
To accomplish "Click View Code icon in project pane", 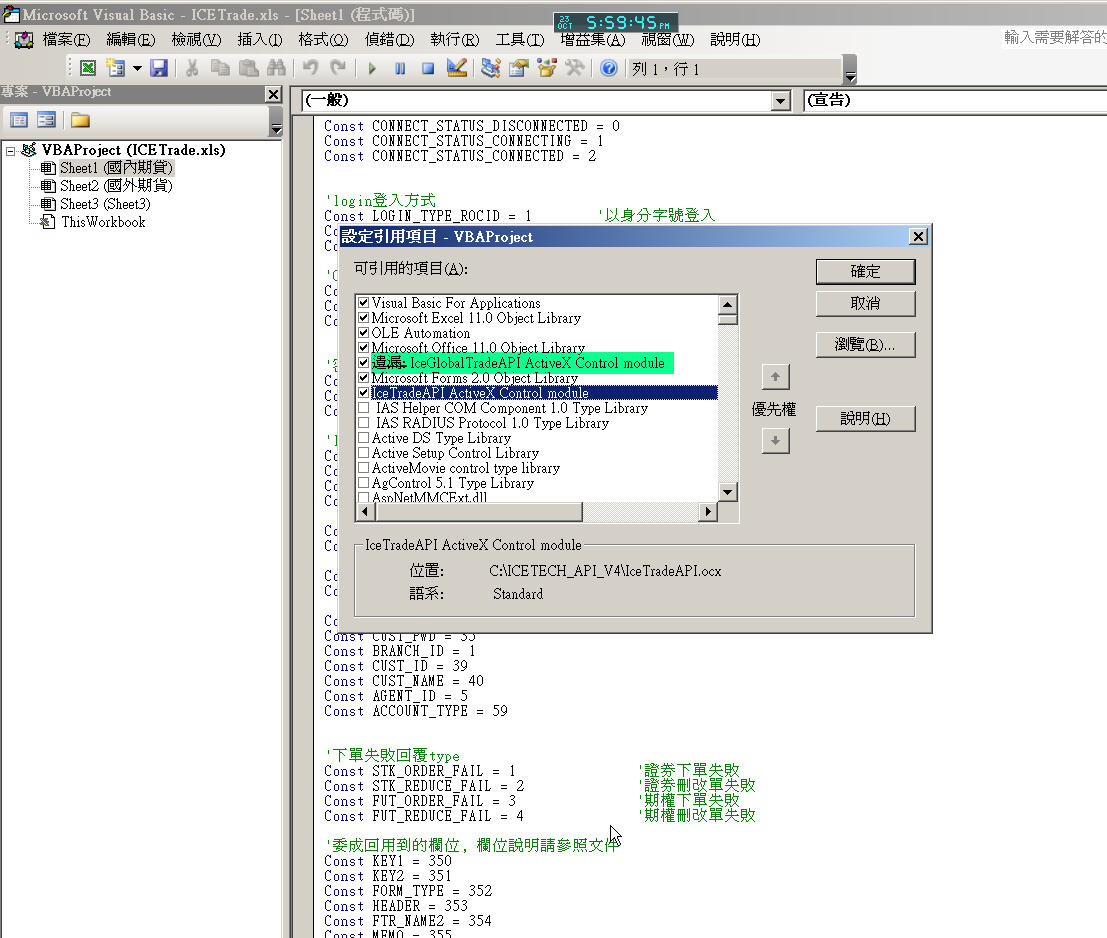I will (19, 120).
